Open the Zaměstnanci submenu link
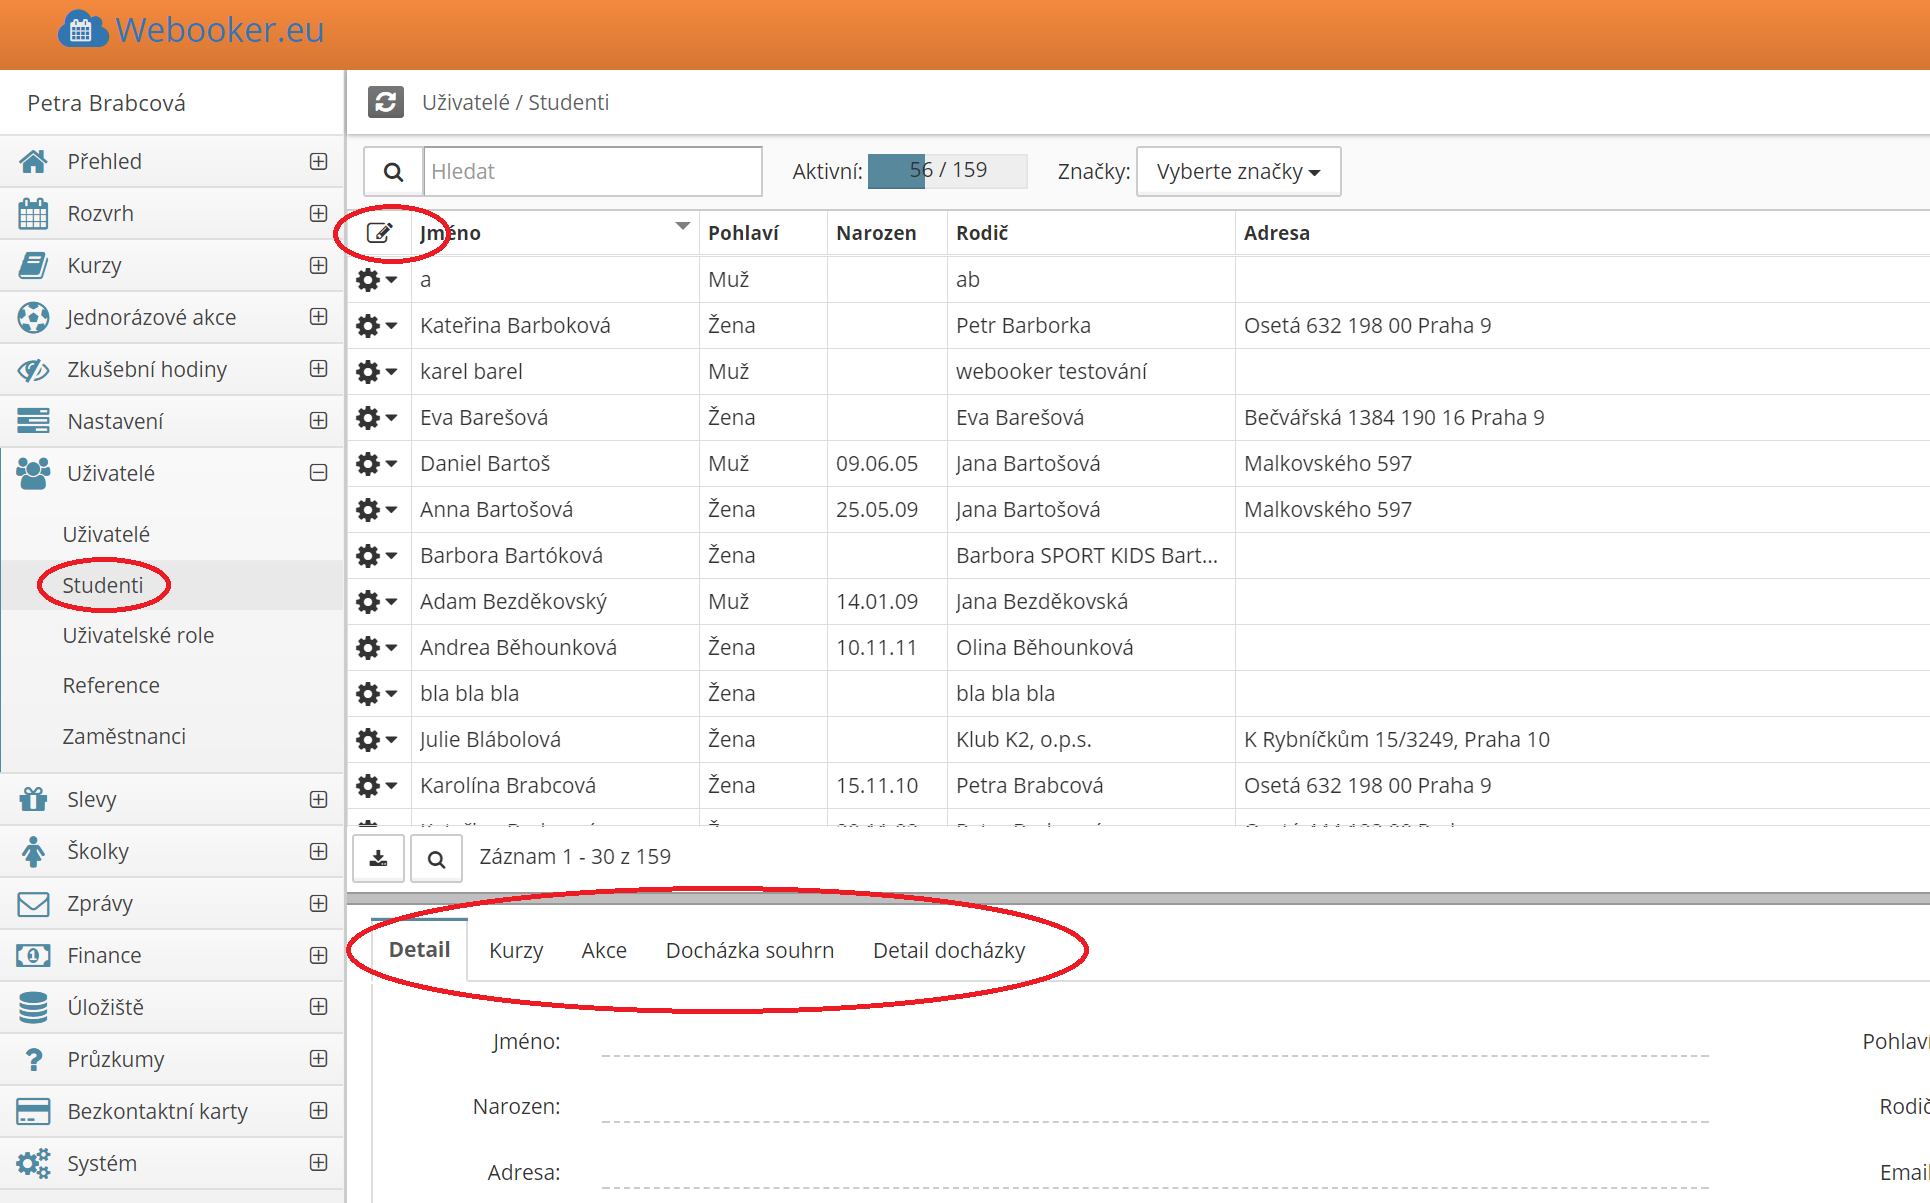 [x=124, y=736]
